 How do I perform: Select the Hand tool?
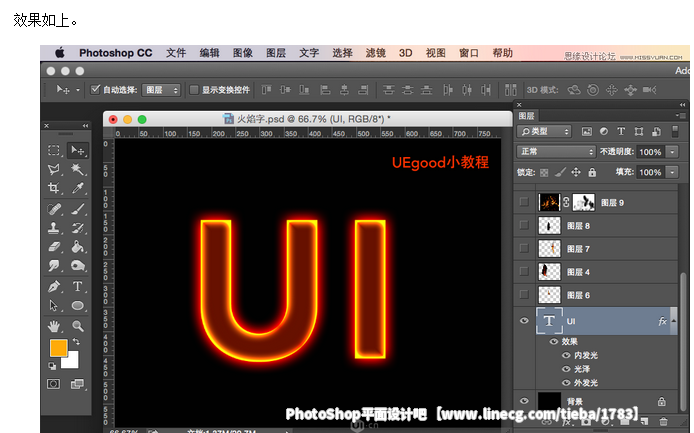tap(54, 326)
